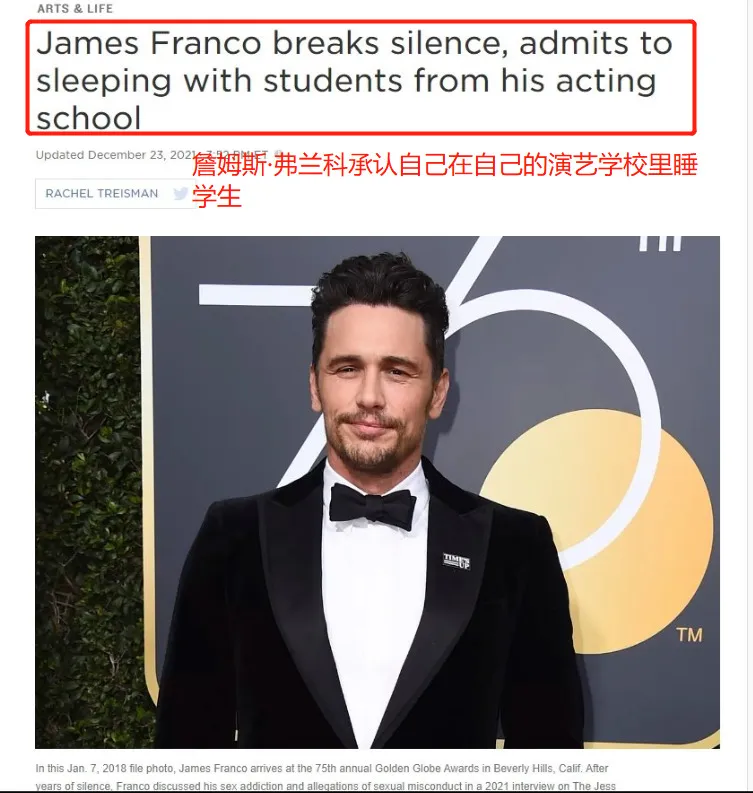Open the main Golden Globes article photo

click(377, 492)
